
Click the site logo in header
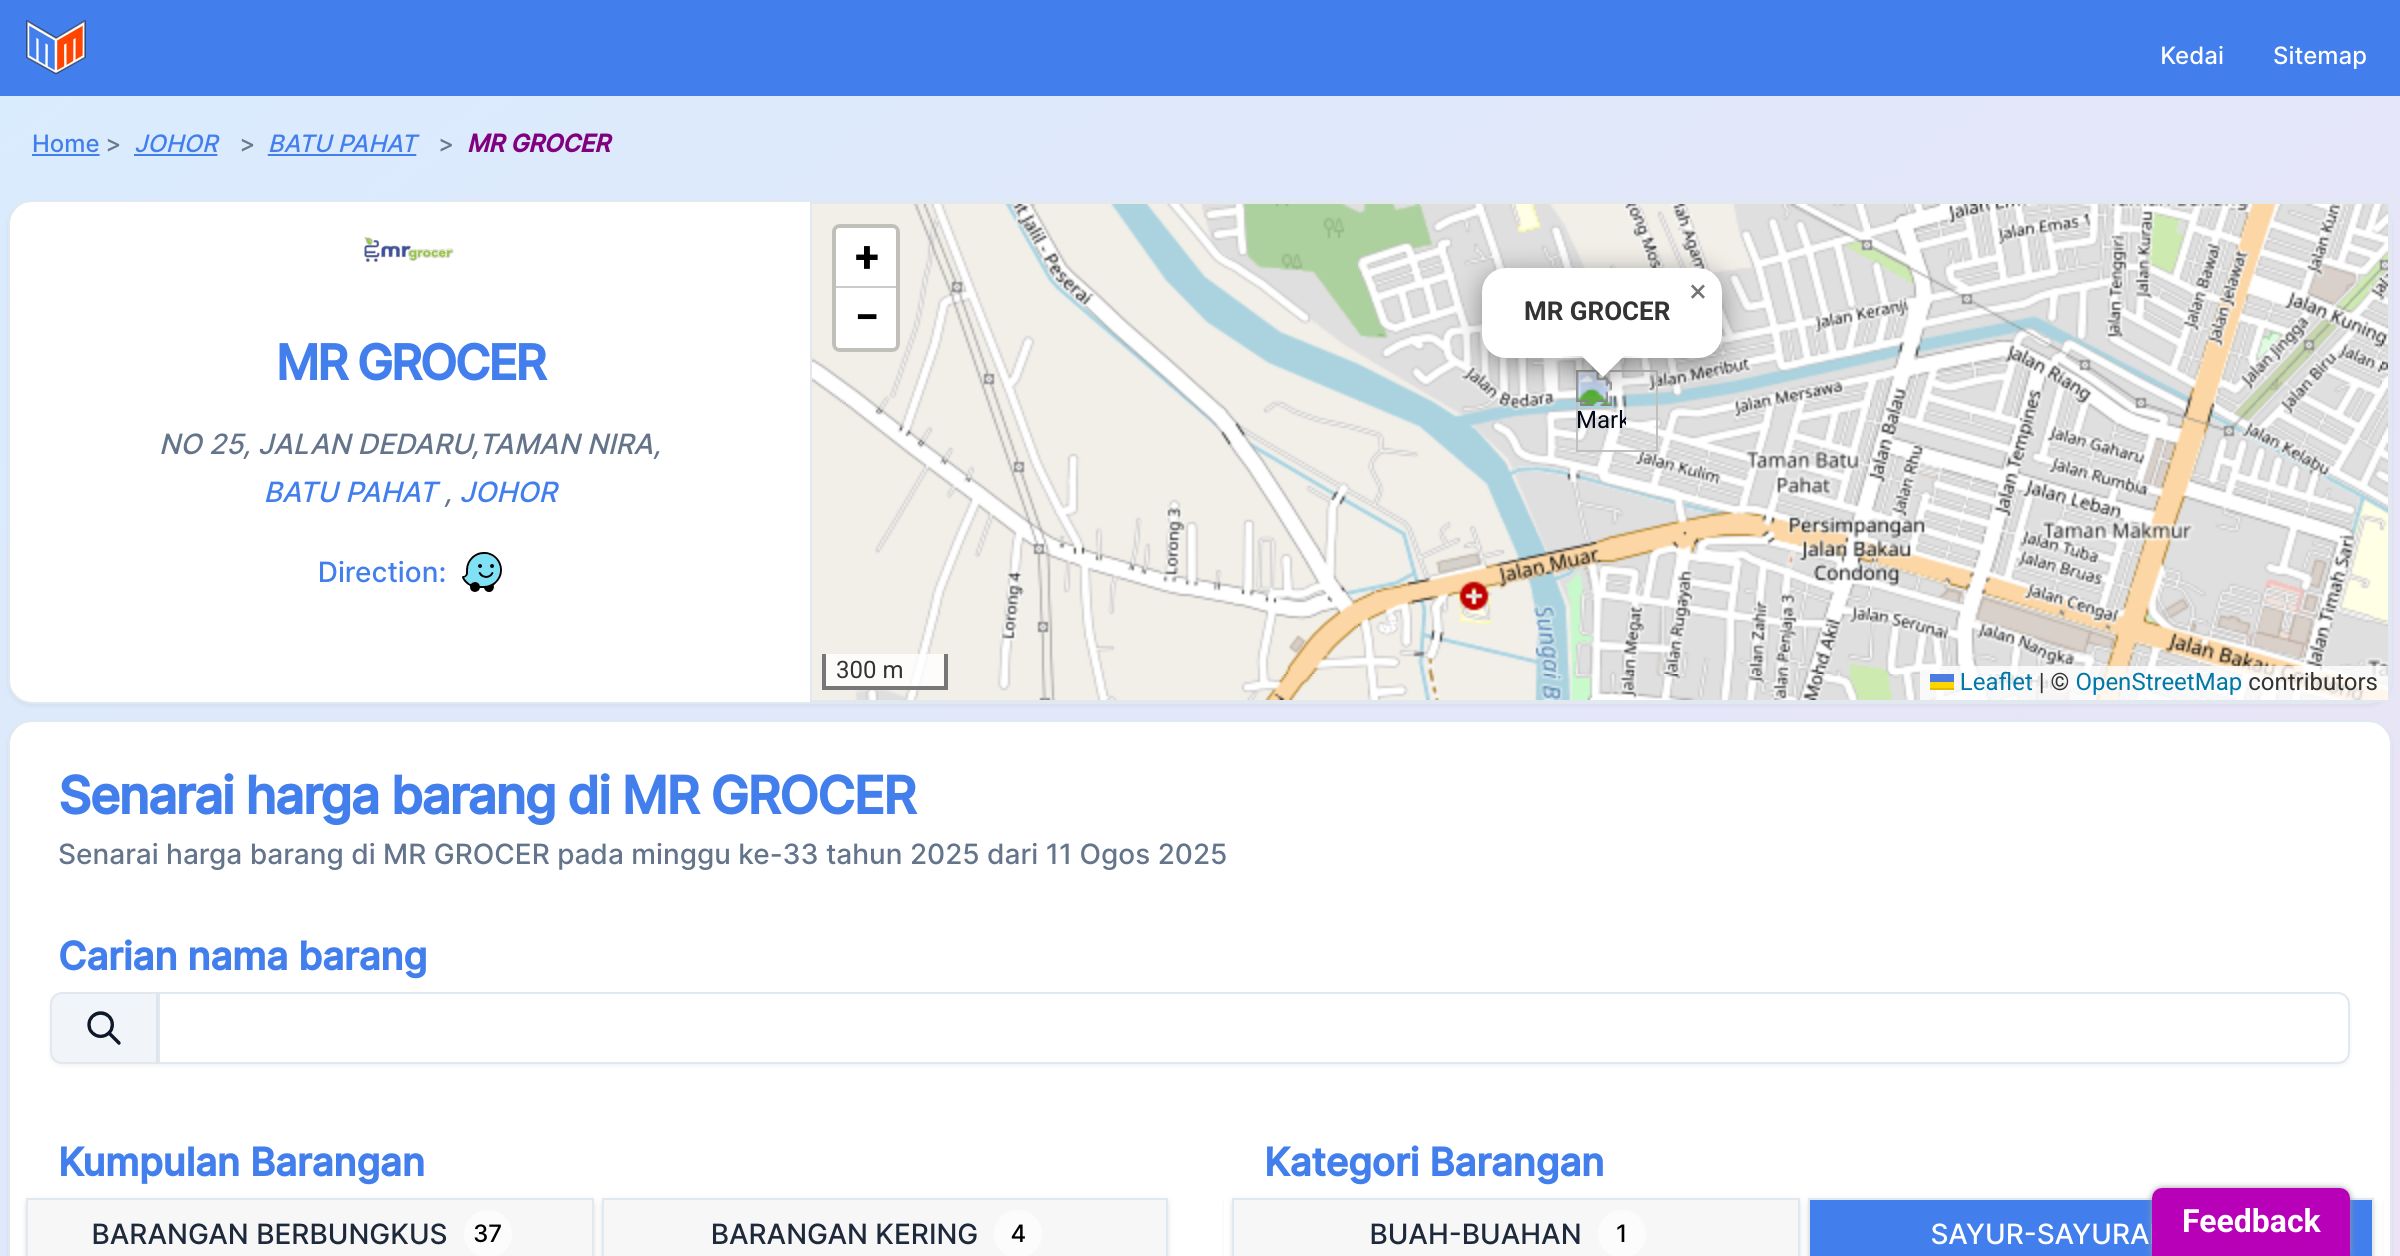pos(56,47)
